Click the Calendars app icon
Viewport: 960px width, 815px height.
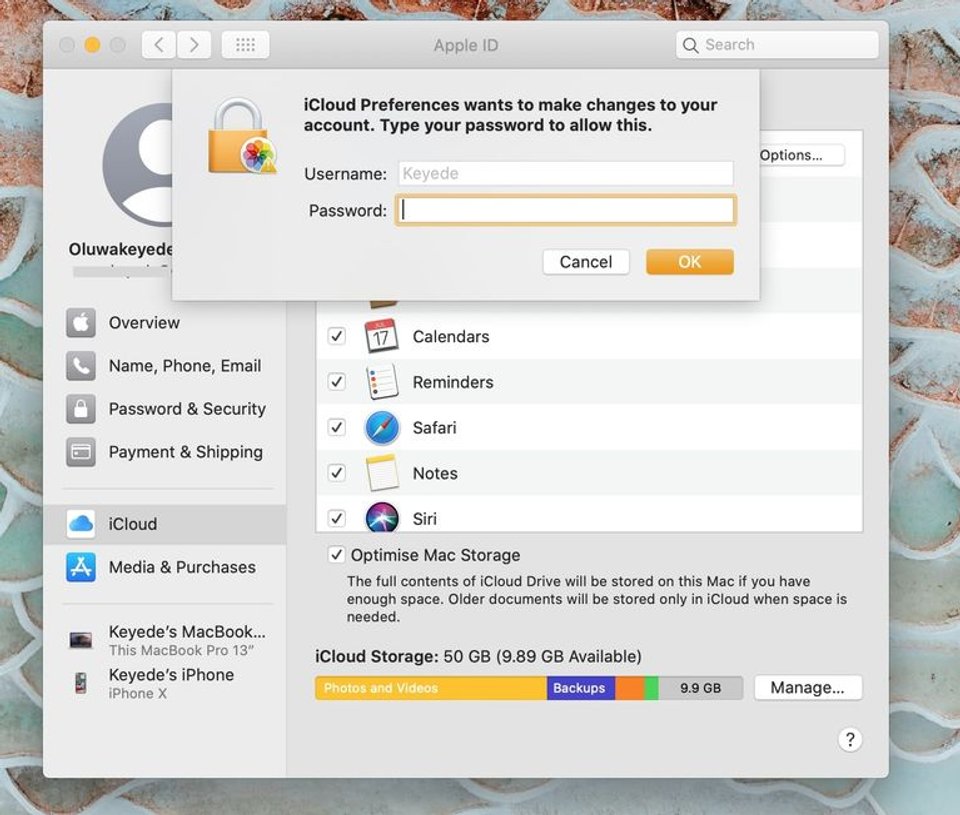click(381, 336)
